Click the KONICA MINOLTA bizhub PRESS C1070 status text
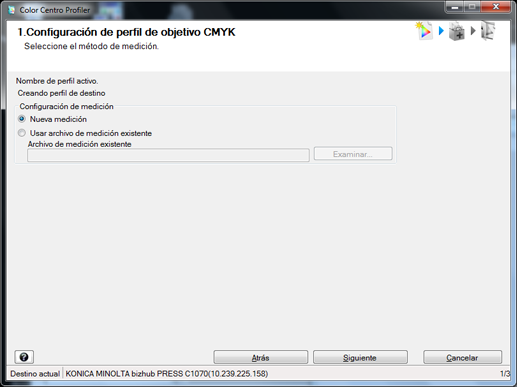 coord(167,374)
